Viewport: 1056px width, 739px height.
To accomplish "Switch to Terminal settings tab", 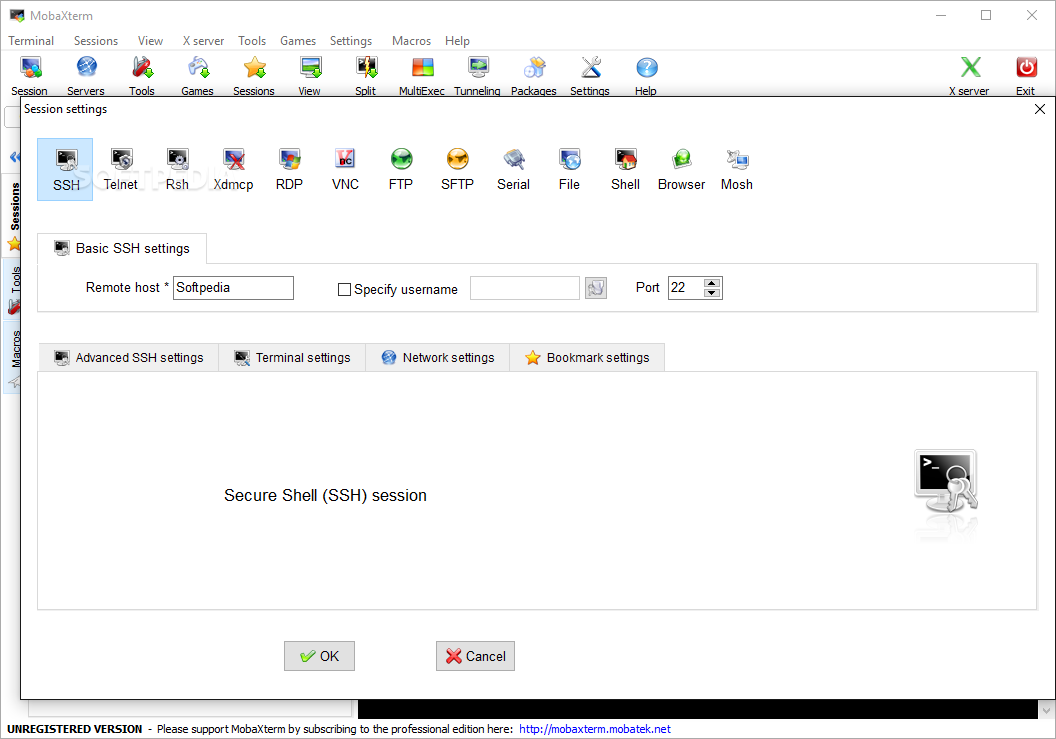I will point(292,358).
